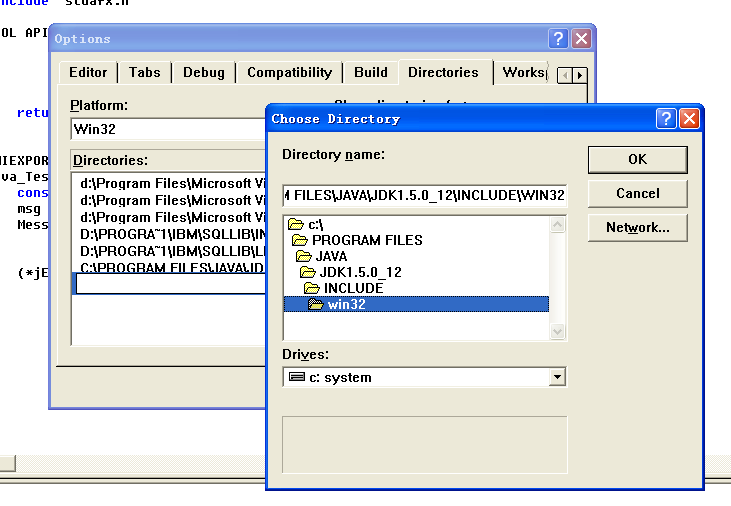Switch to the Tabs tab
Image resolution: width=731 pixels, height=506 pixels.
[x=145, y=72]
